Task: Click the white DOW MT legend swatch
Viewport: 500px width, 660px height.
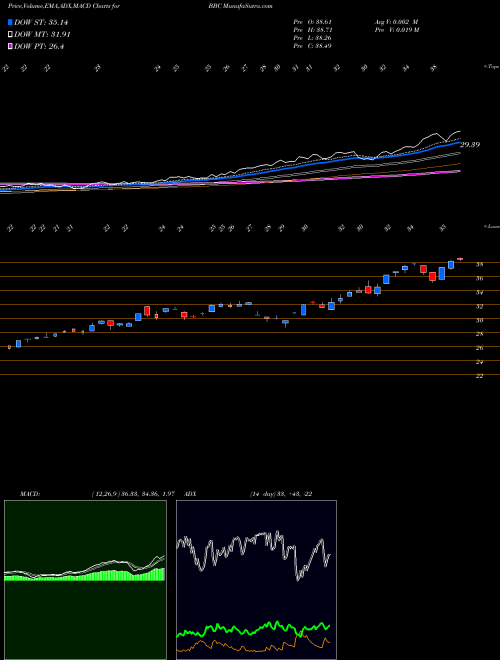Action: click(x=10, y=35)
